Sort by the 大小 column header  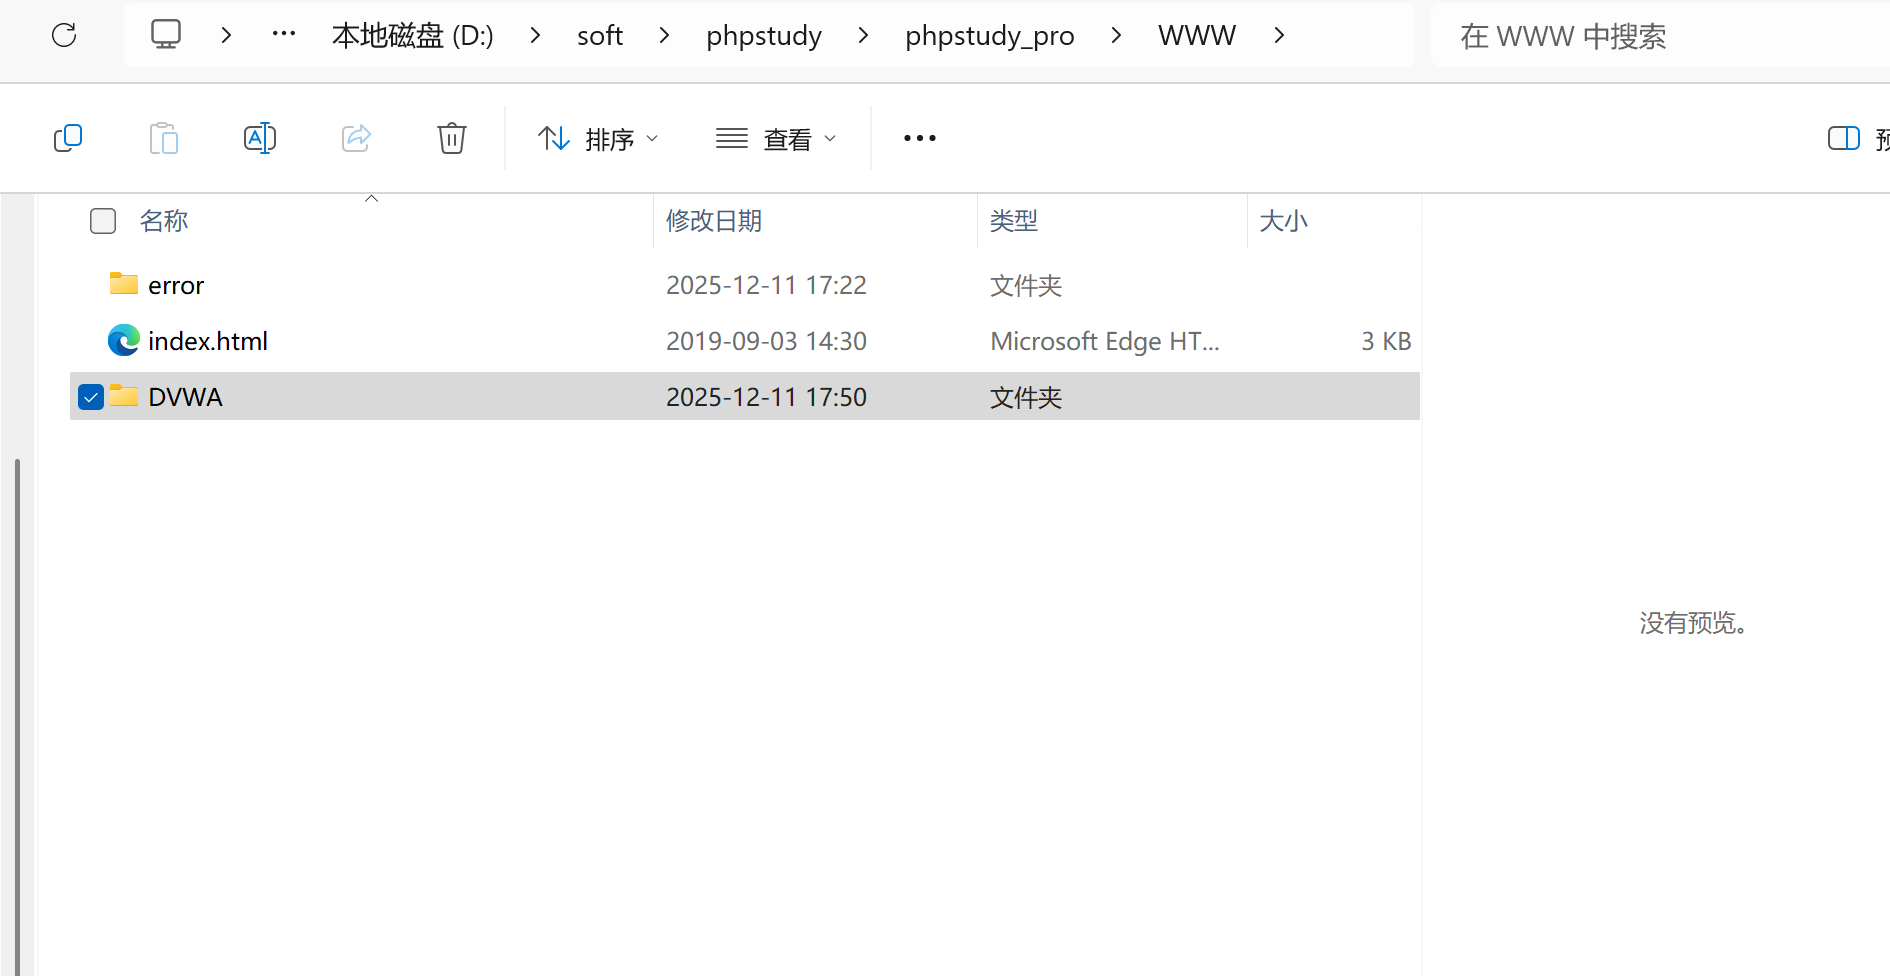click(x=1284, y=221)
